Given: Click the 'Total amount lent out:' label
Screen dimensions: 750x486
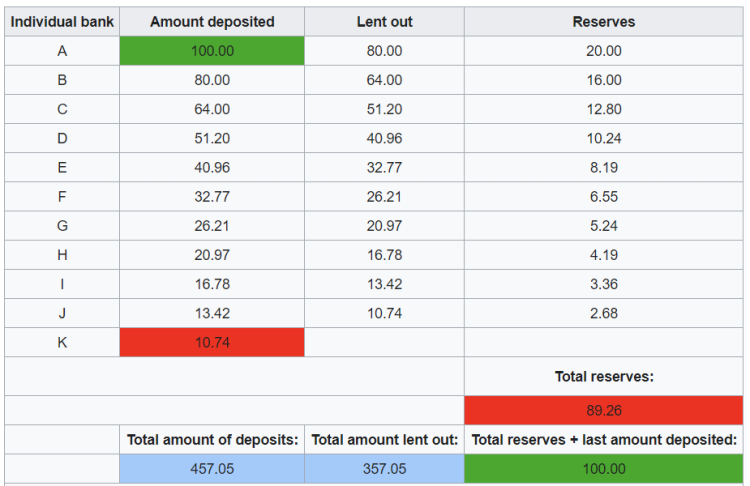Looking at the screenshot, I should point(384,439).
